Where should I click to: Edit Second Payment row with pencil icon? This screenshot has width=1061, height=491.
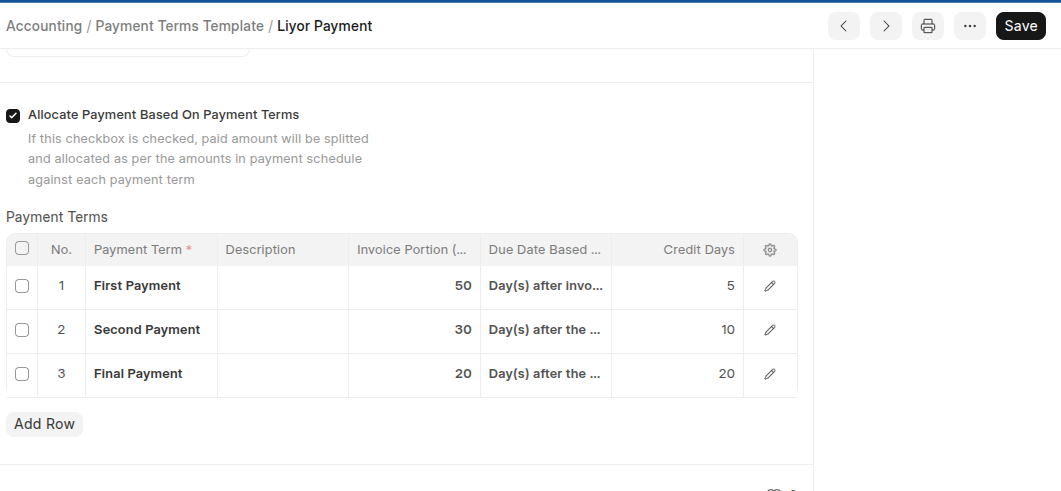tap(770, 330)
